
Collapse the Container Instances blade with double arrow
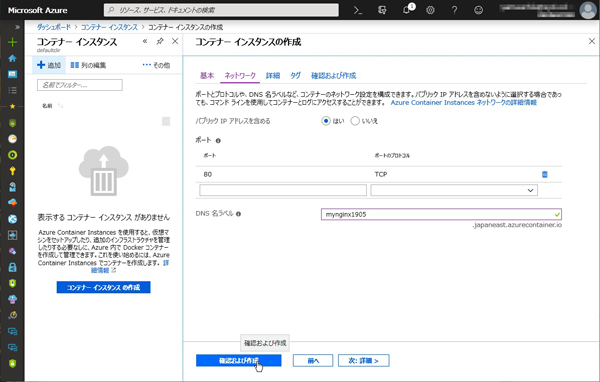click(145, 41)
